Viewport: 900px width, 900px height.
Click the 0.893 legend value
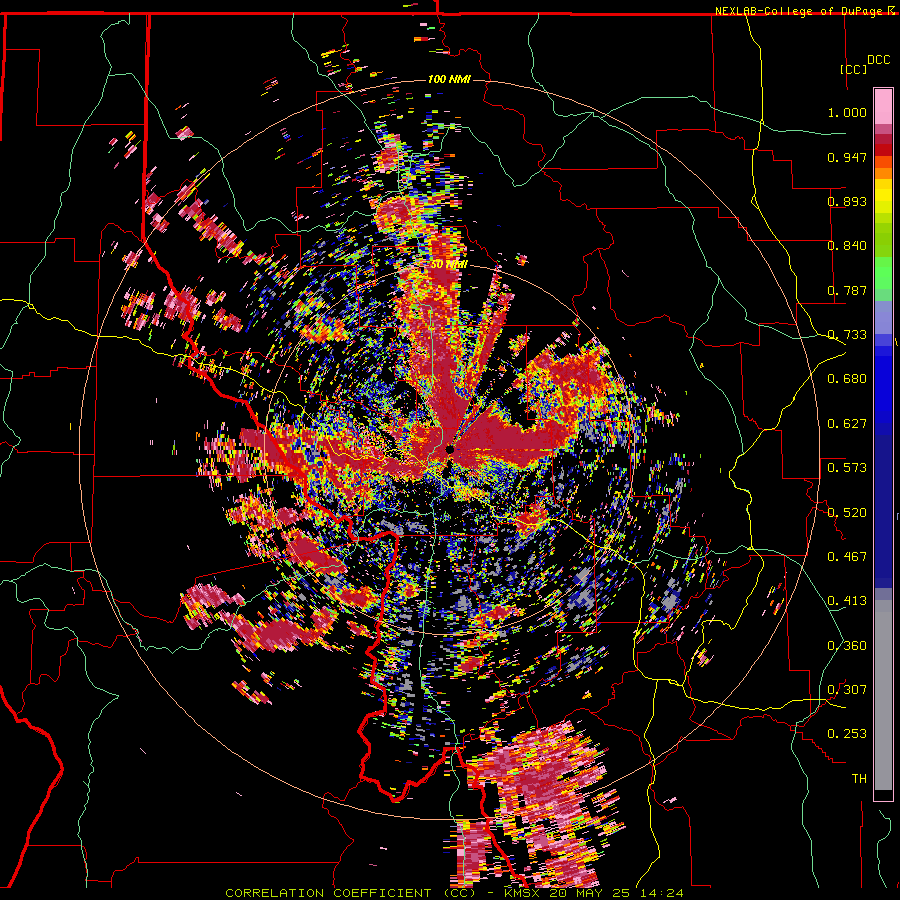pos(847,201)
